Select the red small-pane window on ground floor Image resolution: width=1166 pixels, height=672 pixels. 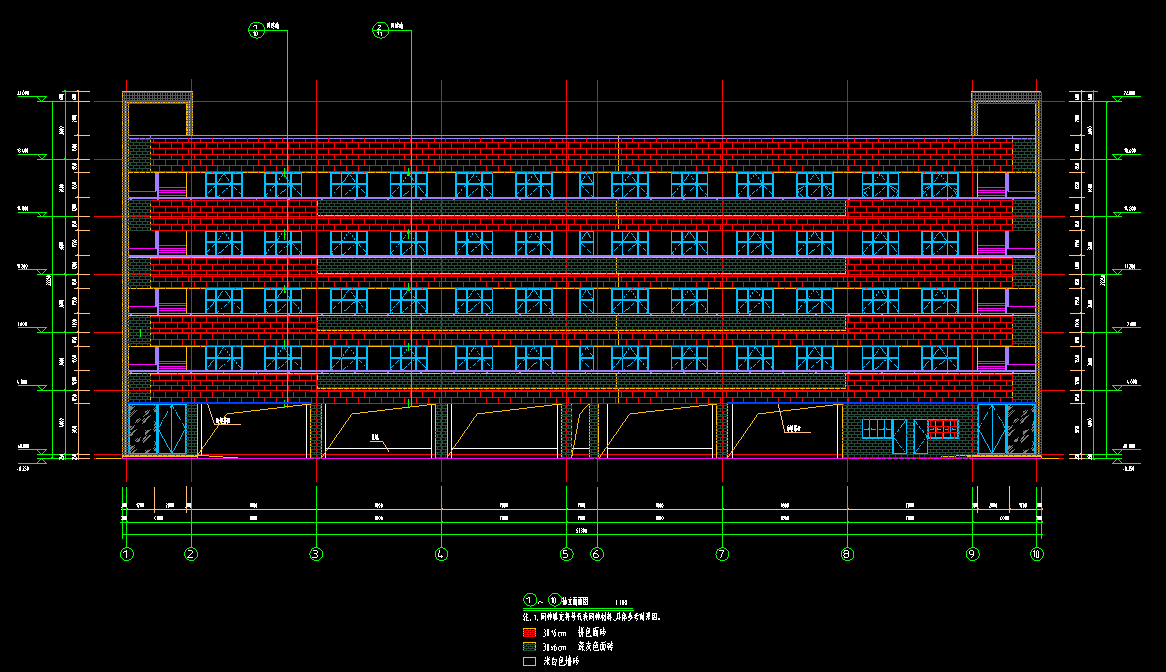[942, 429]
